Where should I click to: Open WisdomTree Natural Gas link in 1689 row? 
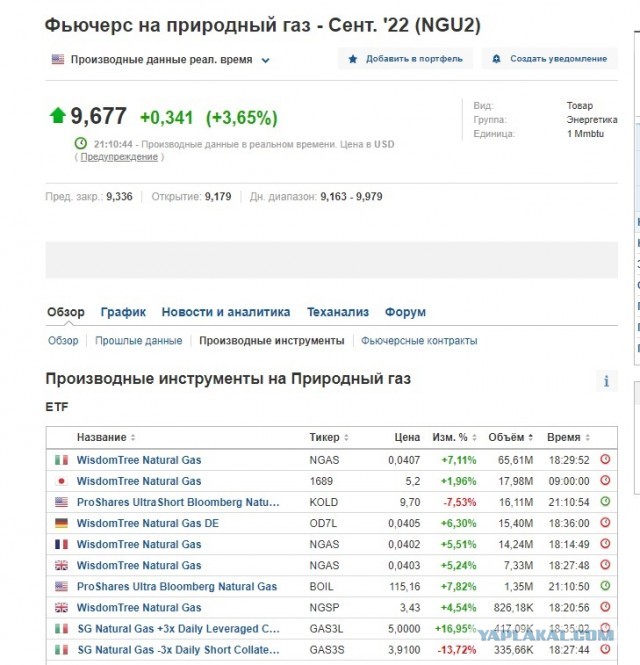[x=139, y=481]
